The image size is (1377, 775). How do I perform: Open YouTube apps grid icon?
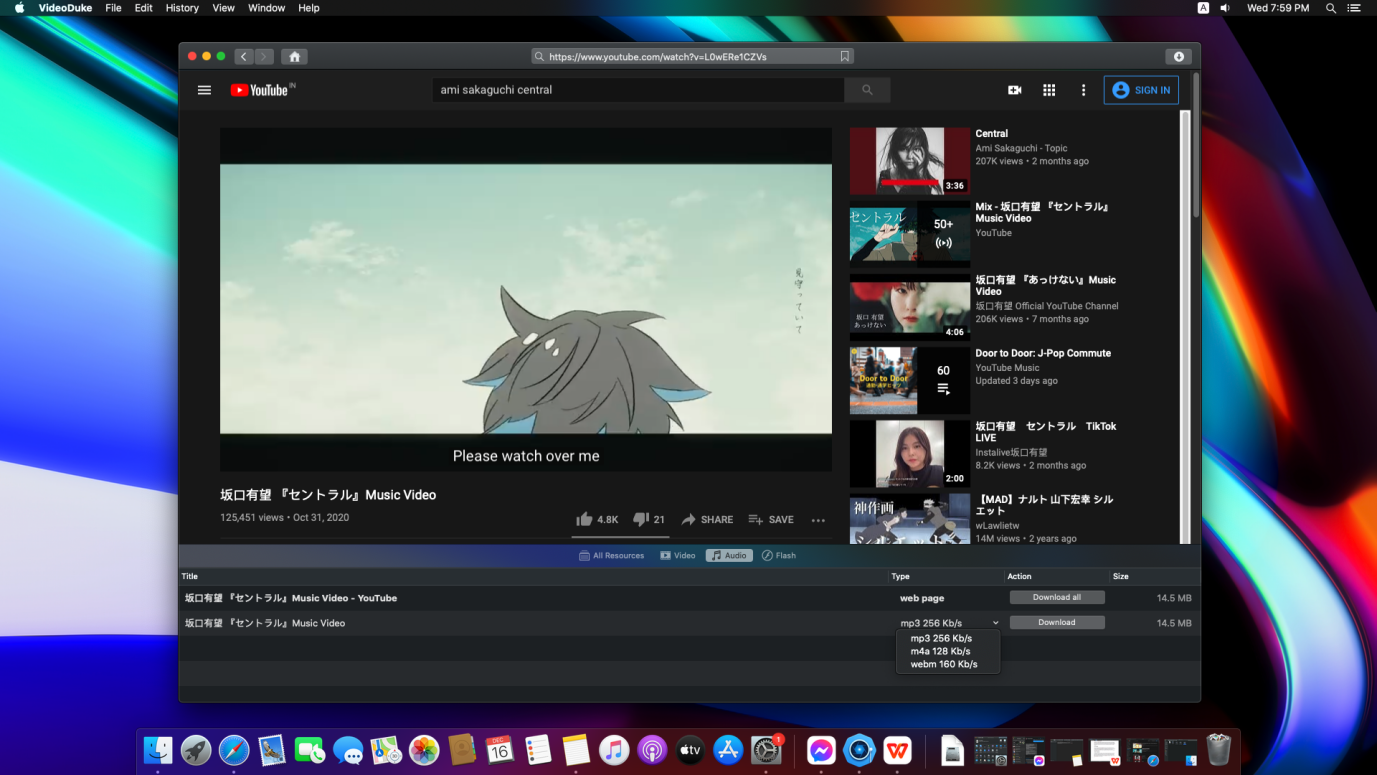1049,90
